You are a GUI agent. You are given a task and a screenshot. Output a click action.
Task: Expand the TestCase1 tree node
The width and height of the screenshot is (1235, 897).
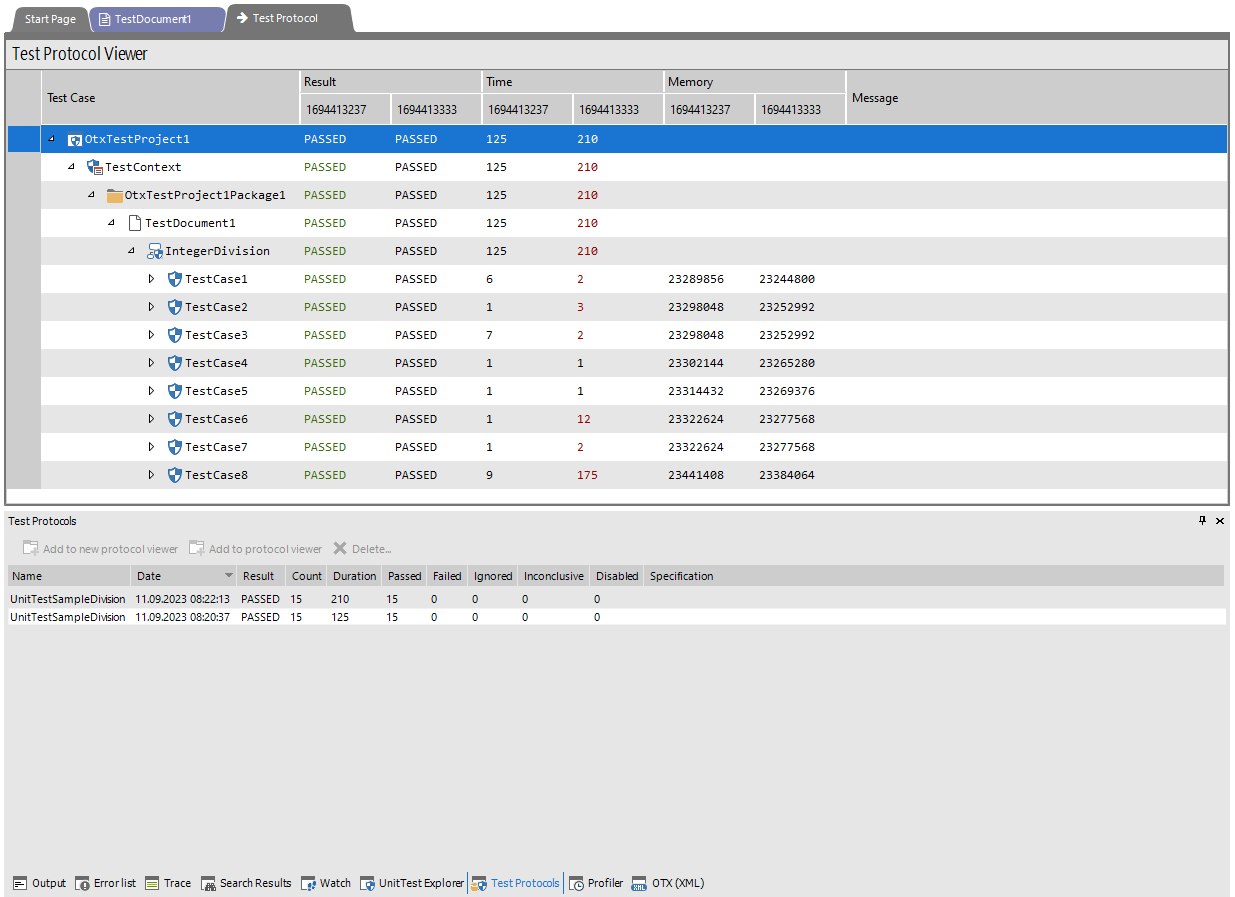tap(152, 279)
